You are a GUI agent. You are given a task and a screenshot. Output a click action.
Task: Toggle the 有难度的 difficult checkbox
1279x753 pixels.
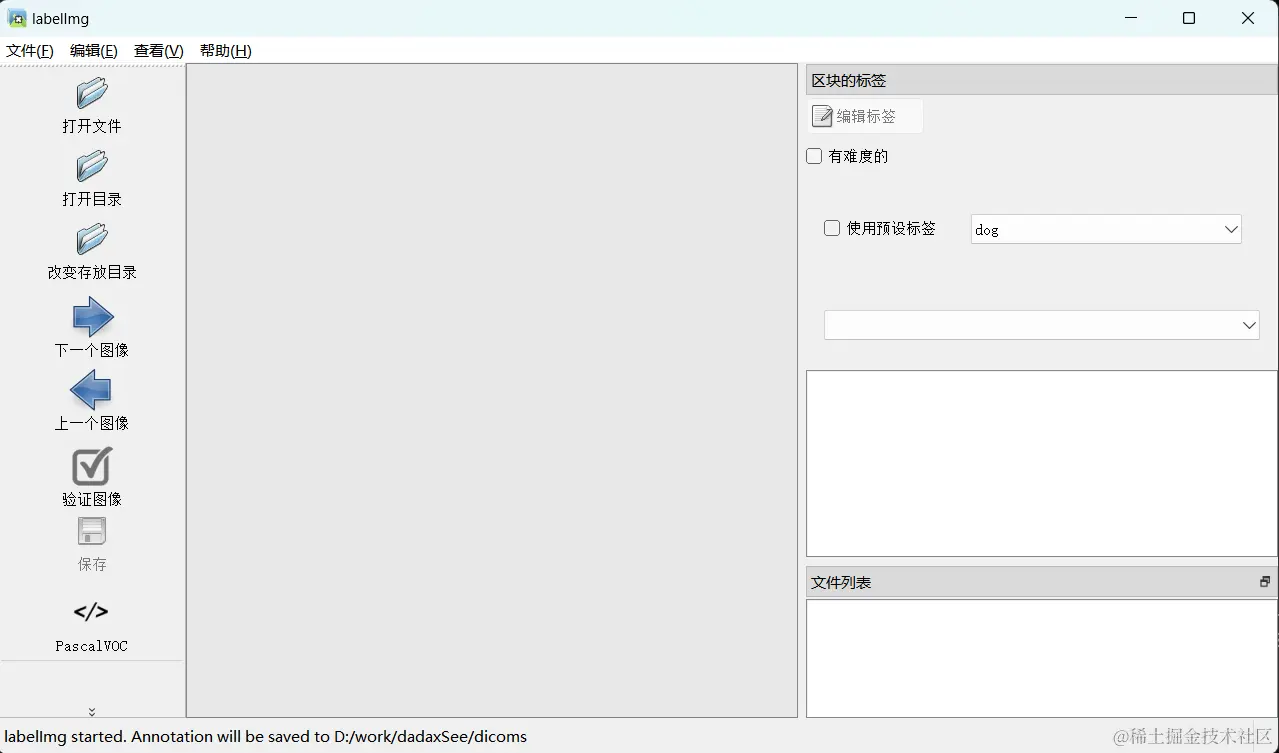pyautogui.click(x=814, y=156)
